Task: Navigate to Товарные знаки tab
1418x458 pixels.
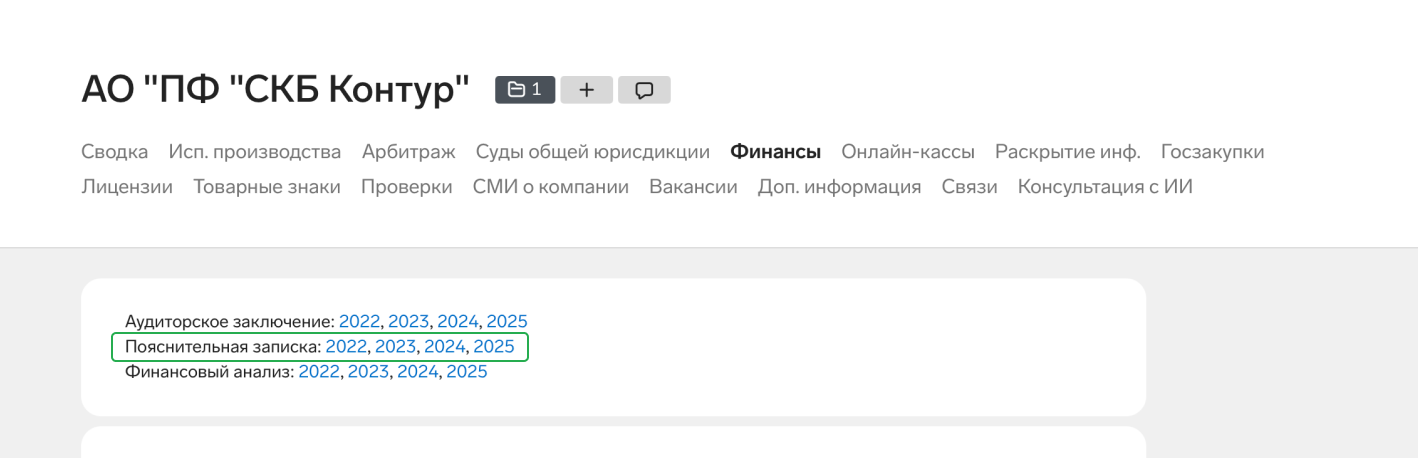Action: coord(267,187)
